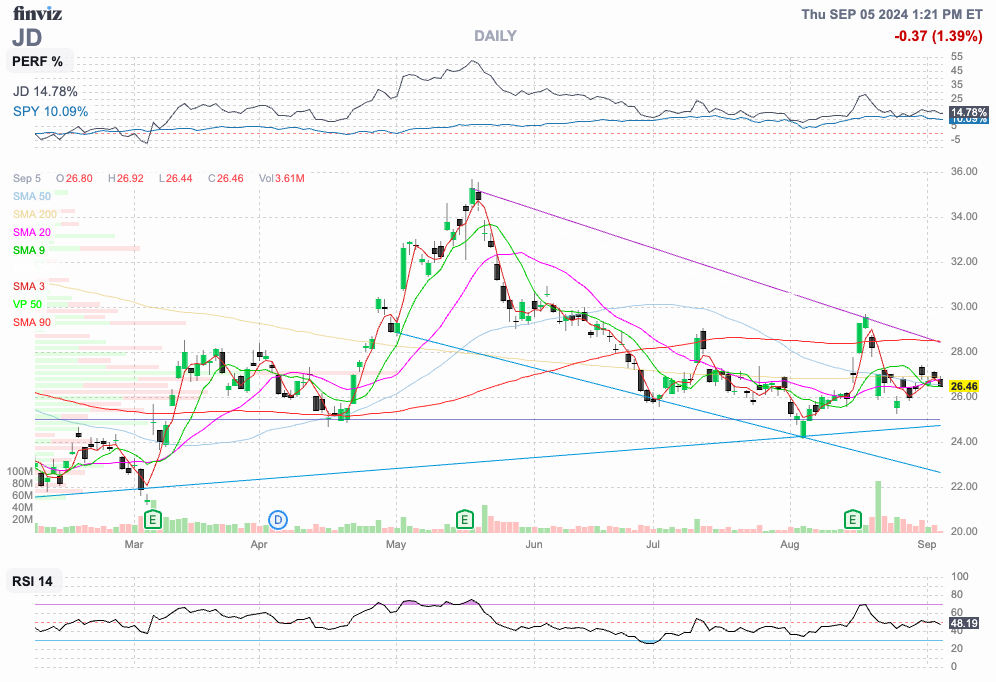Click the 100M volume axis label
The height and width of the screenshot is (682, 996).
pyautogui.click(x=20, y=472)
